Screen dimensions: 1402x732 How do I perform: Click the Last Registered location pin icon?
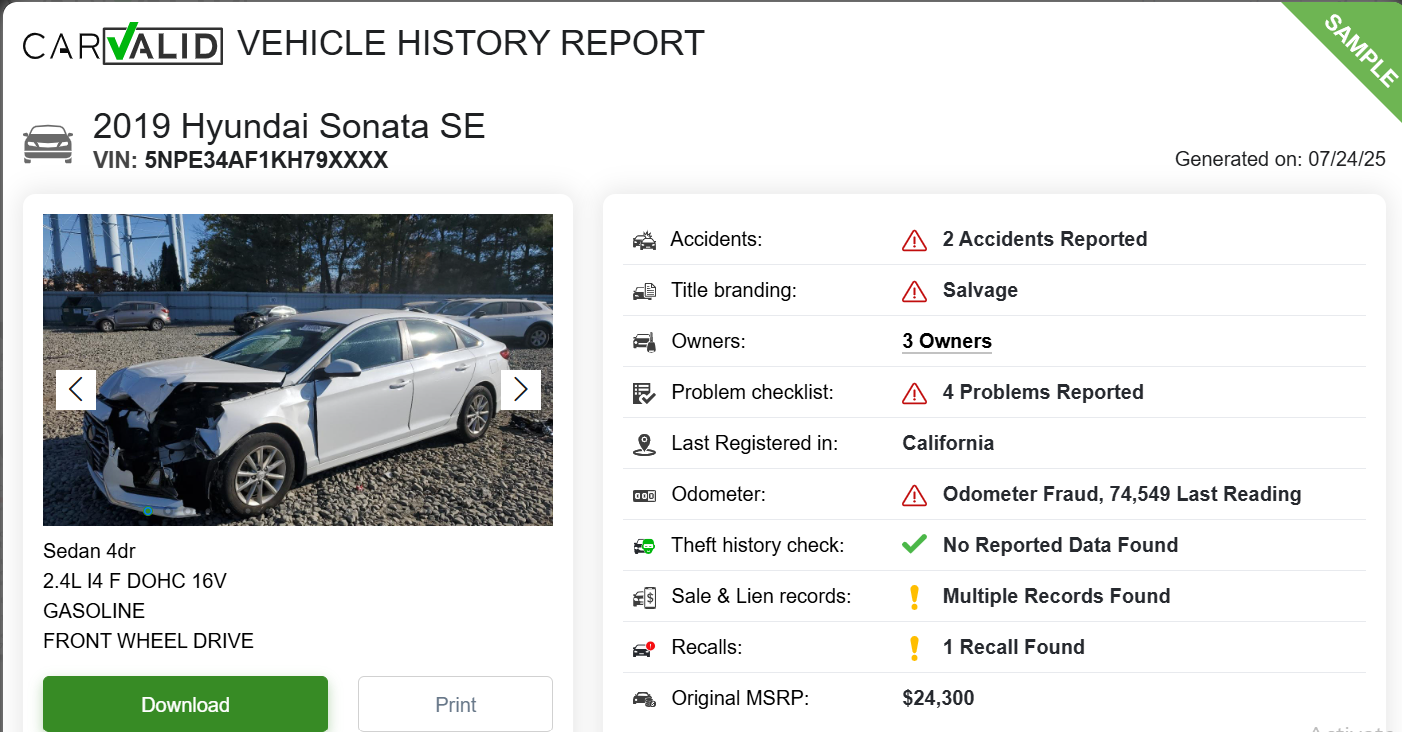coord(644,444)
